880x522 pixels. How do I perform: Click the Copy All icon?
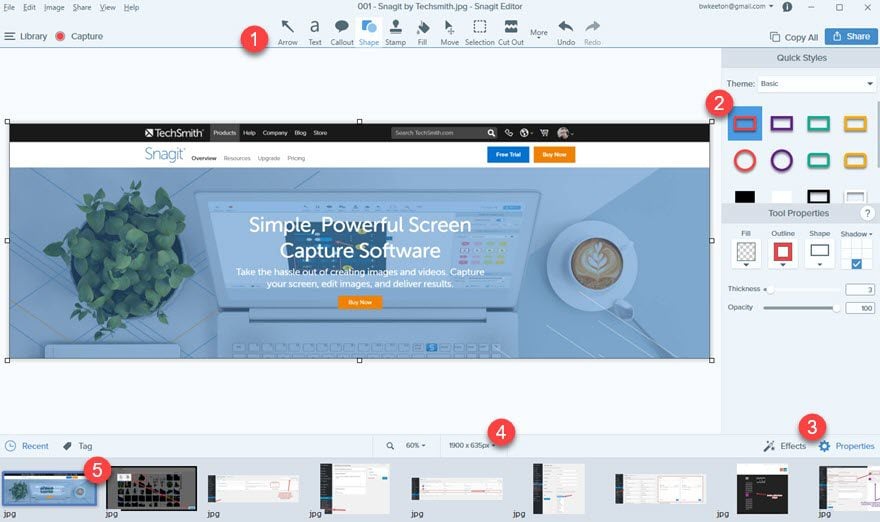[774, 37]
